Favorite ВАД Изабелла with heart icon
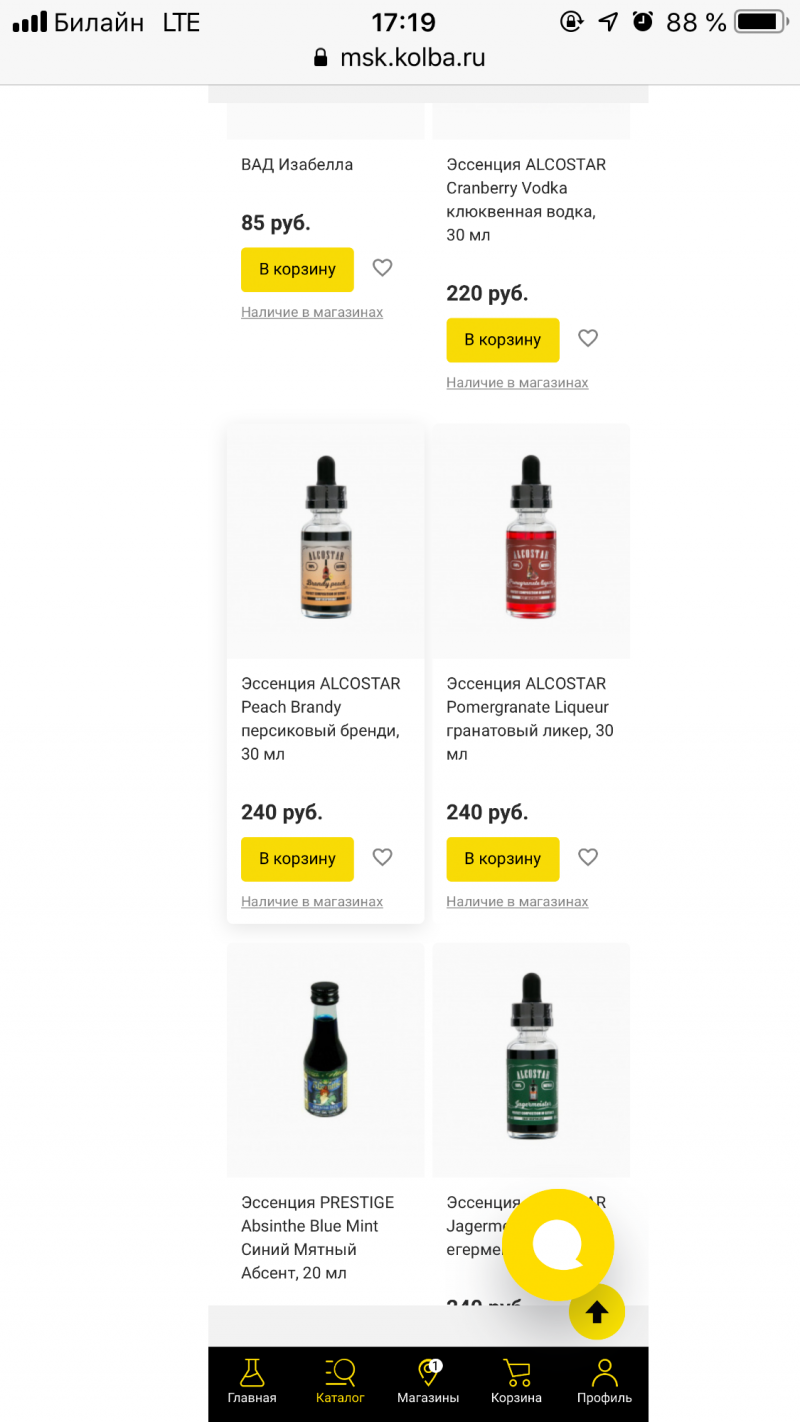The image size is (800, 1422). [x=382, y=268]
